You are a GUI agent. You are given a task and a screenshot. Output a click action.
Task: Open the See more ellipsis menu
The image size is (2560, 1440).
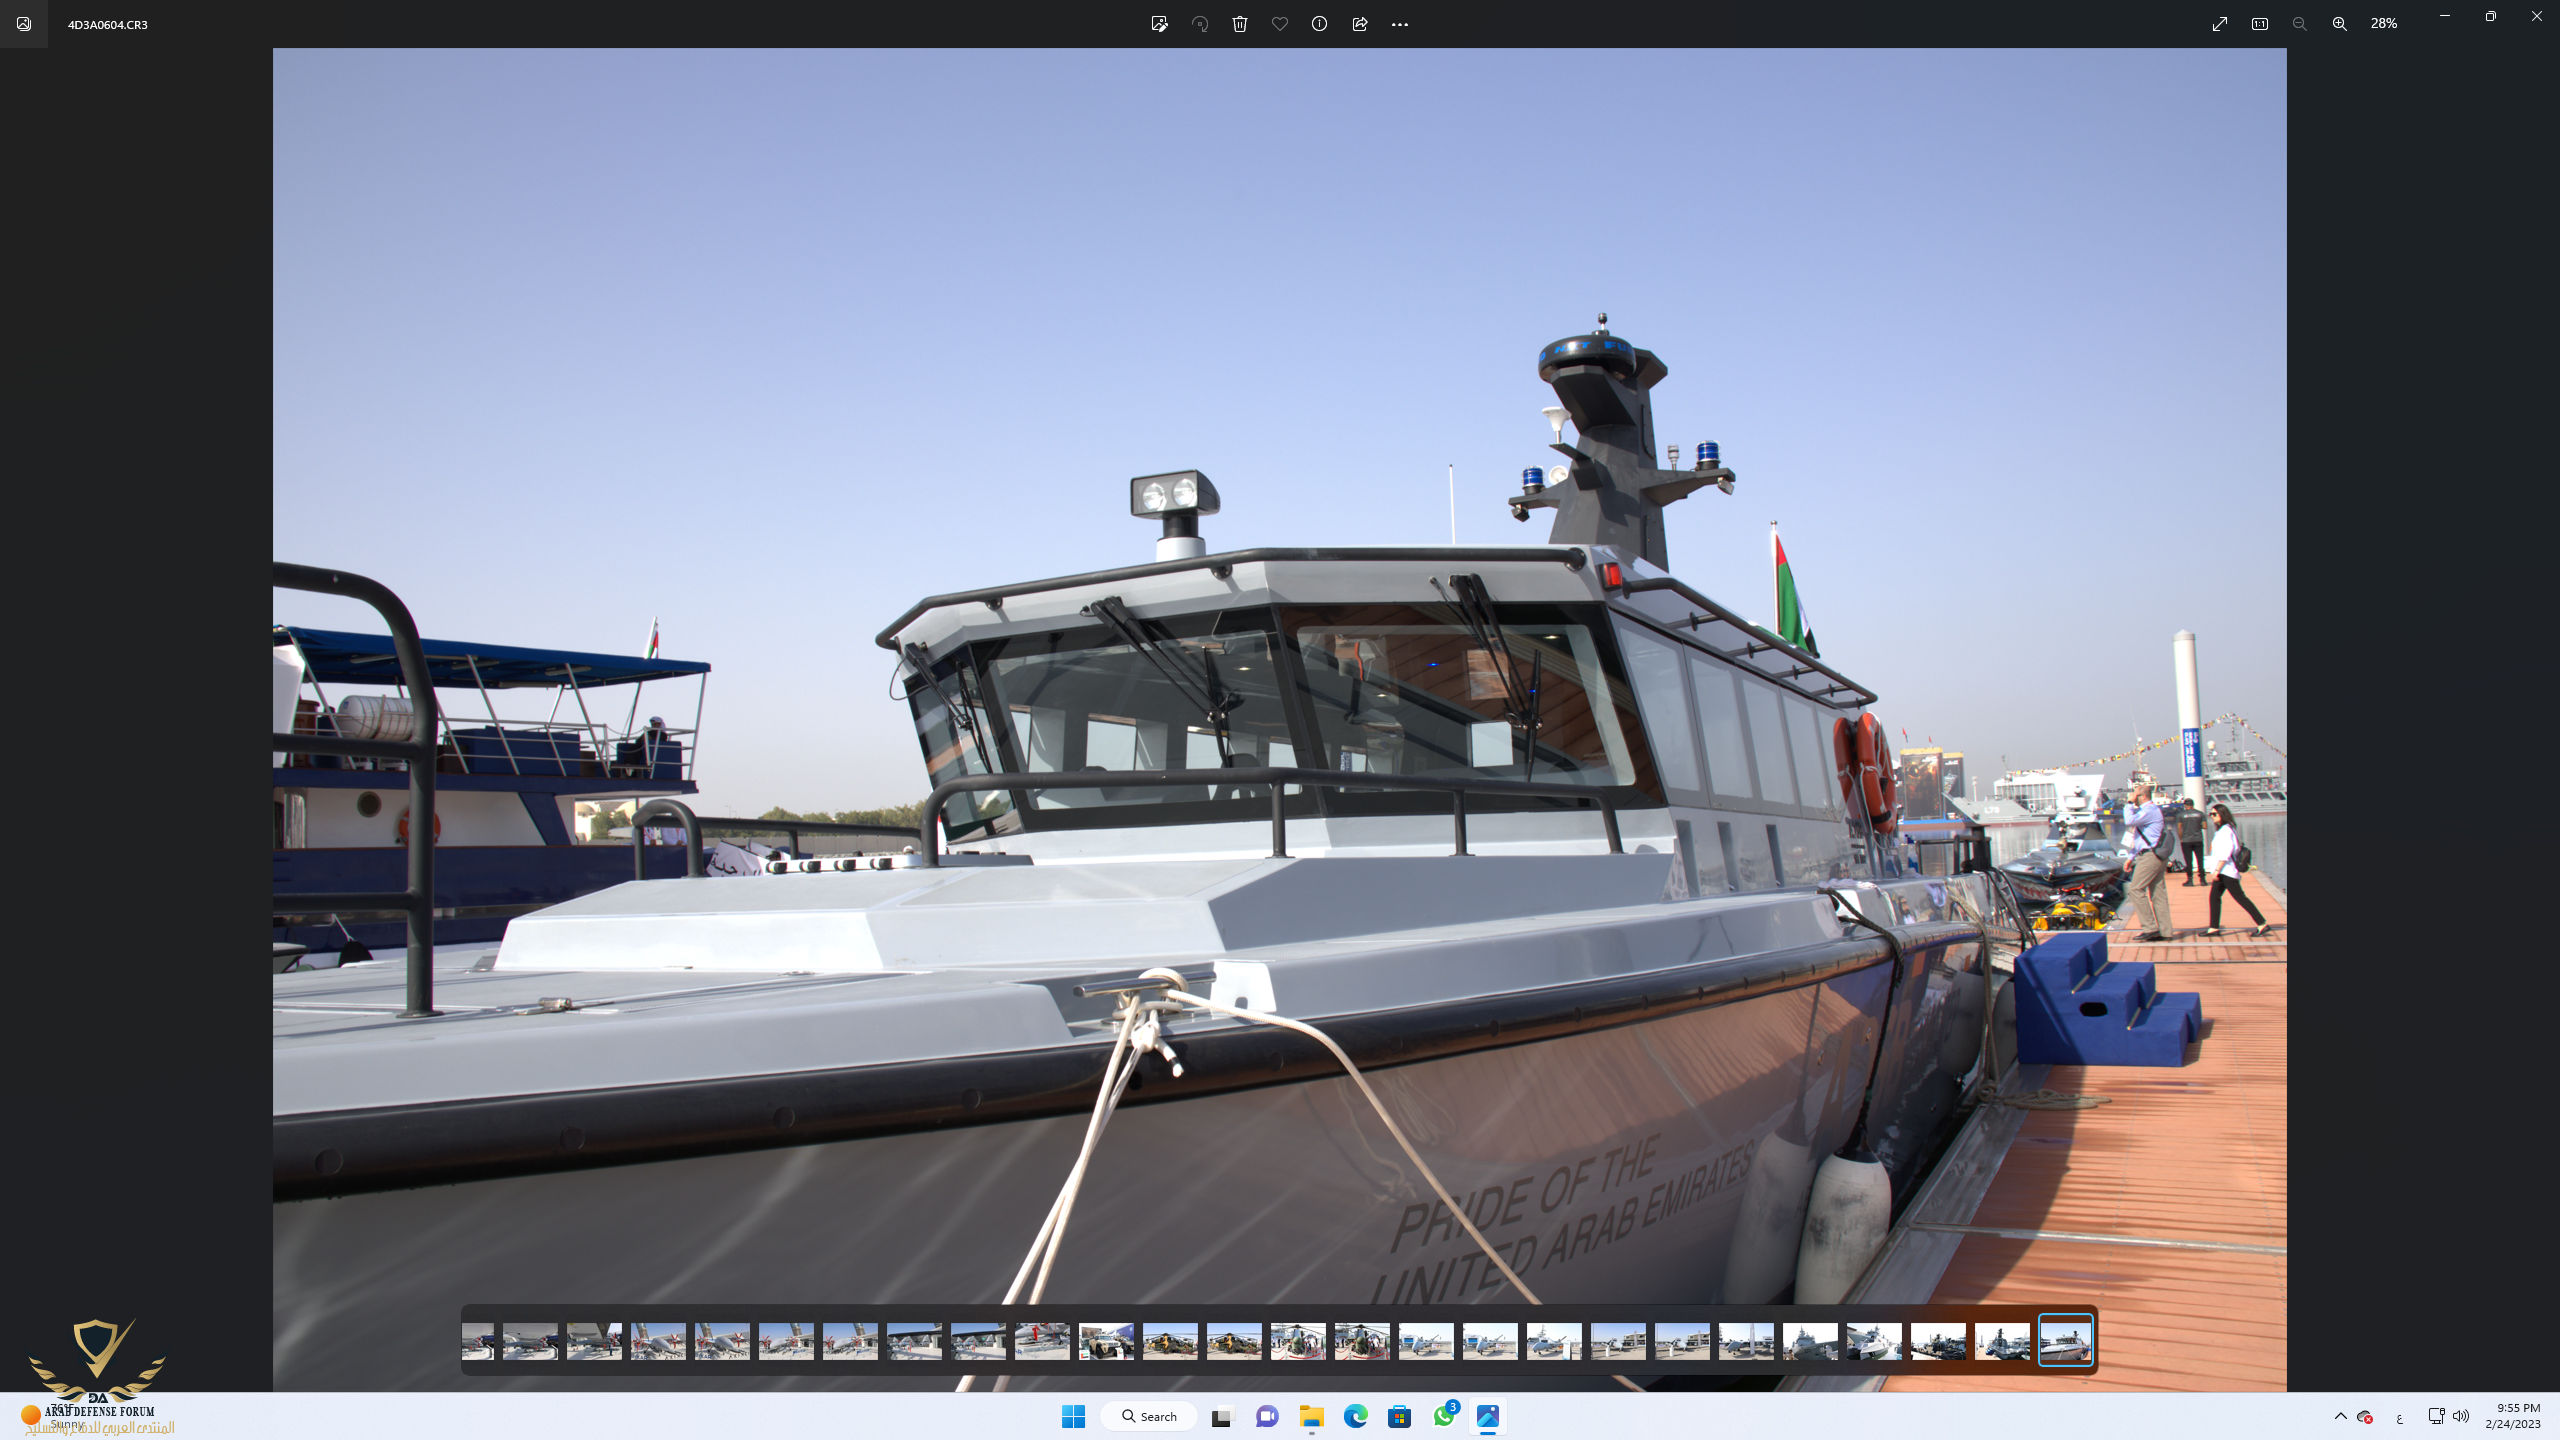[x=1400, y=24]
